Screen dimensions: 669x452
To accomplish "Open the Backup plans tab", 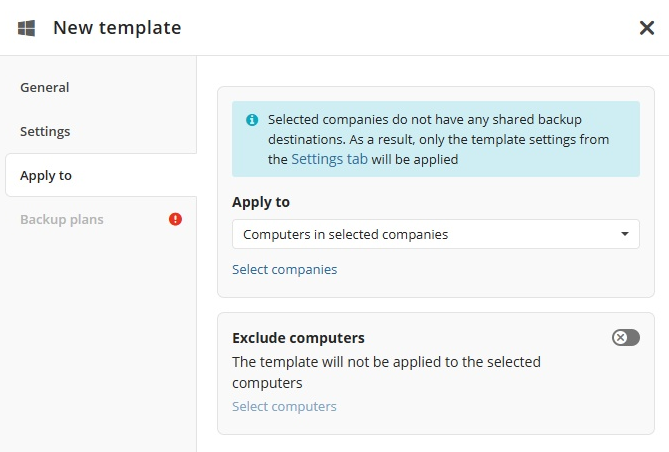I will 62,219.
